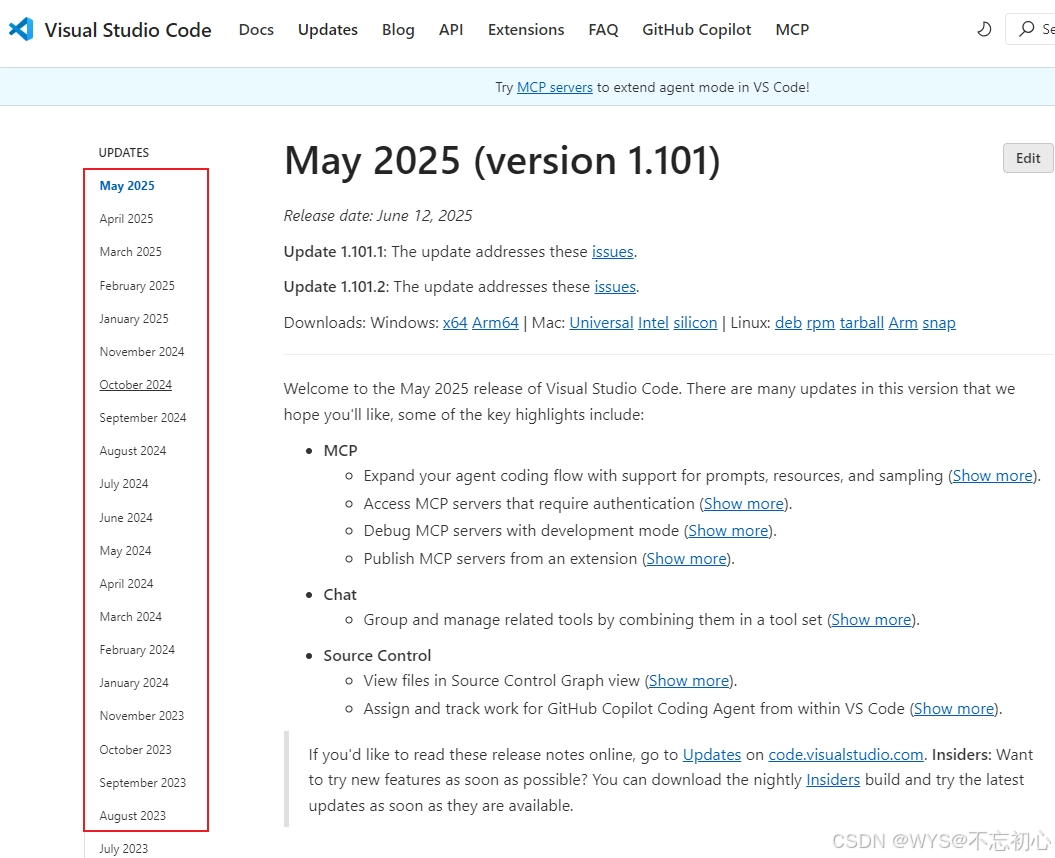Click the Visual Studio Code title text
The image size is (1055, 858).
(x=128, y=30)
